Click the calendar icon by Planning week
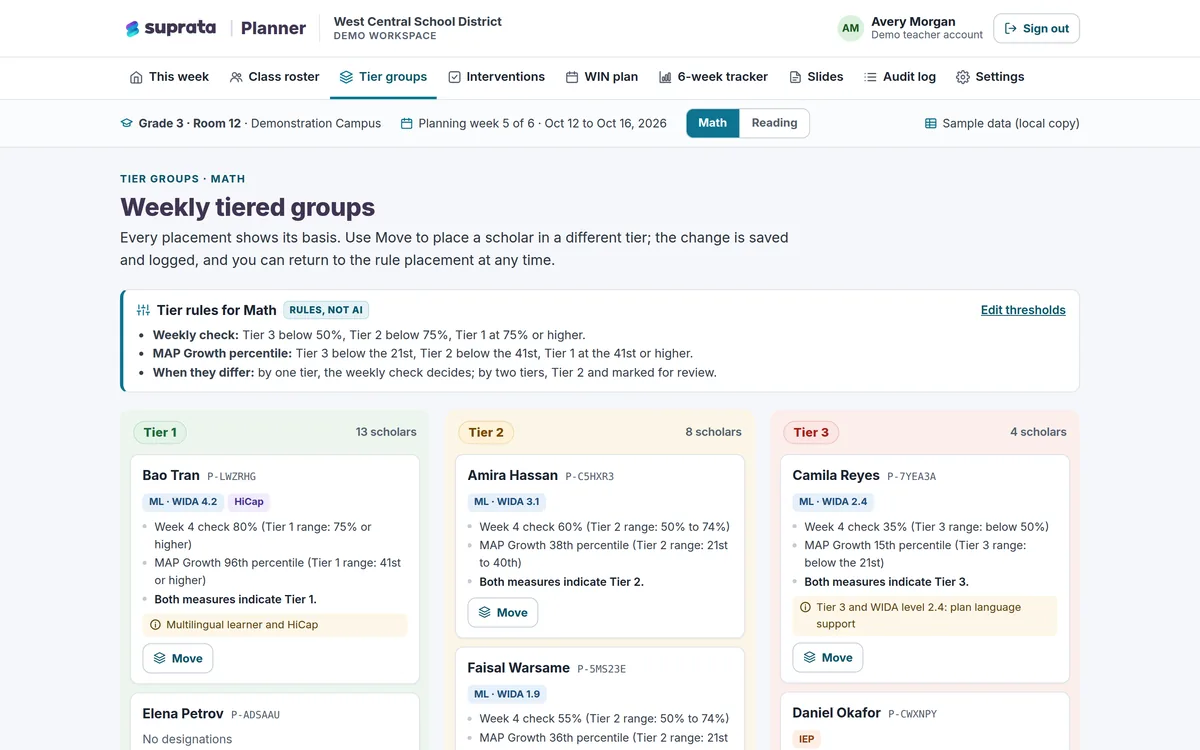Screen dimensions: 1200x750 click(407, 123)
